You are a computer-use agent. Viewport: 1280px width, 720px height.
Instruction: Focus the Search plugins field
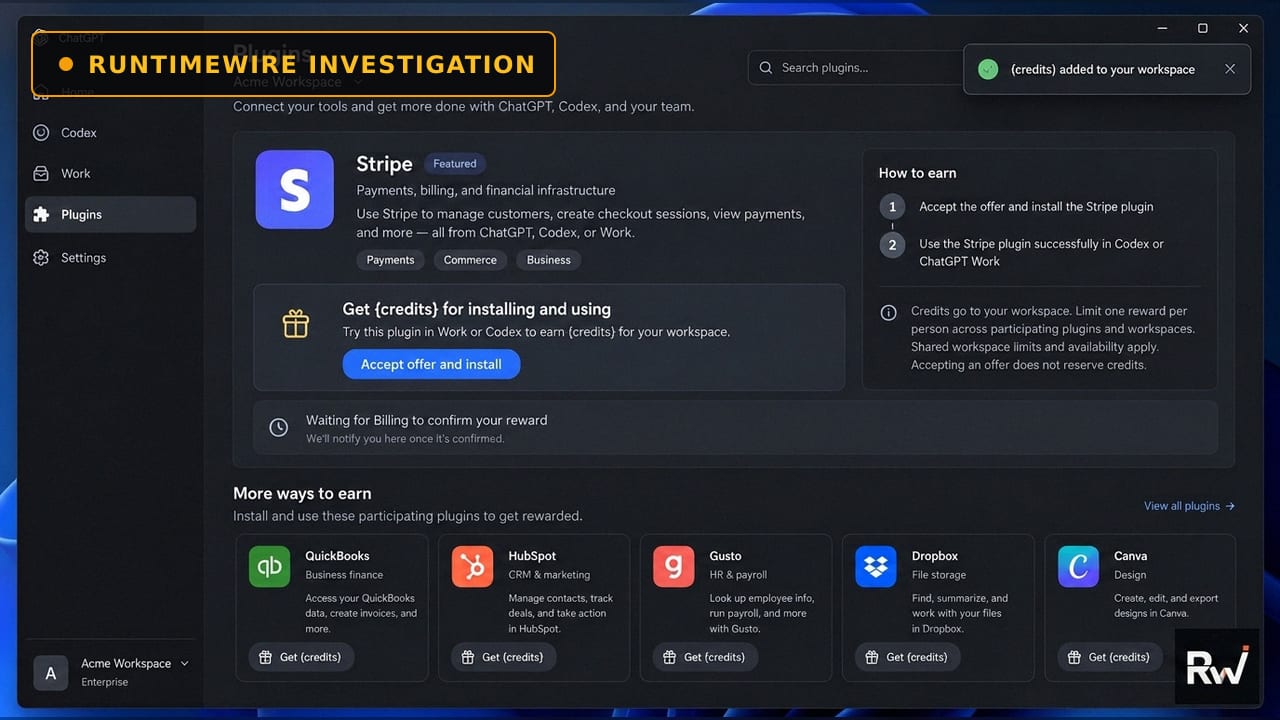click(x=855, y=67)
